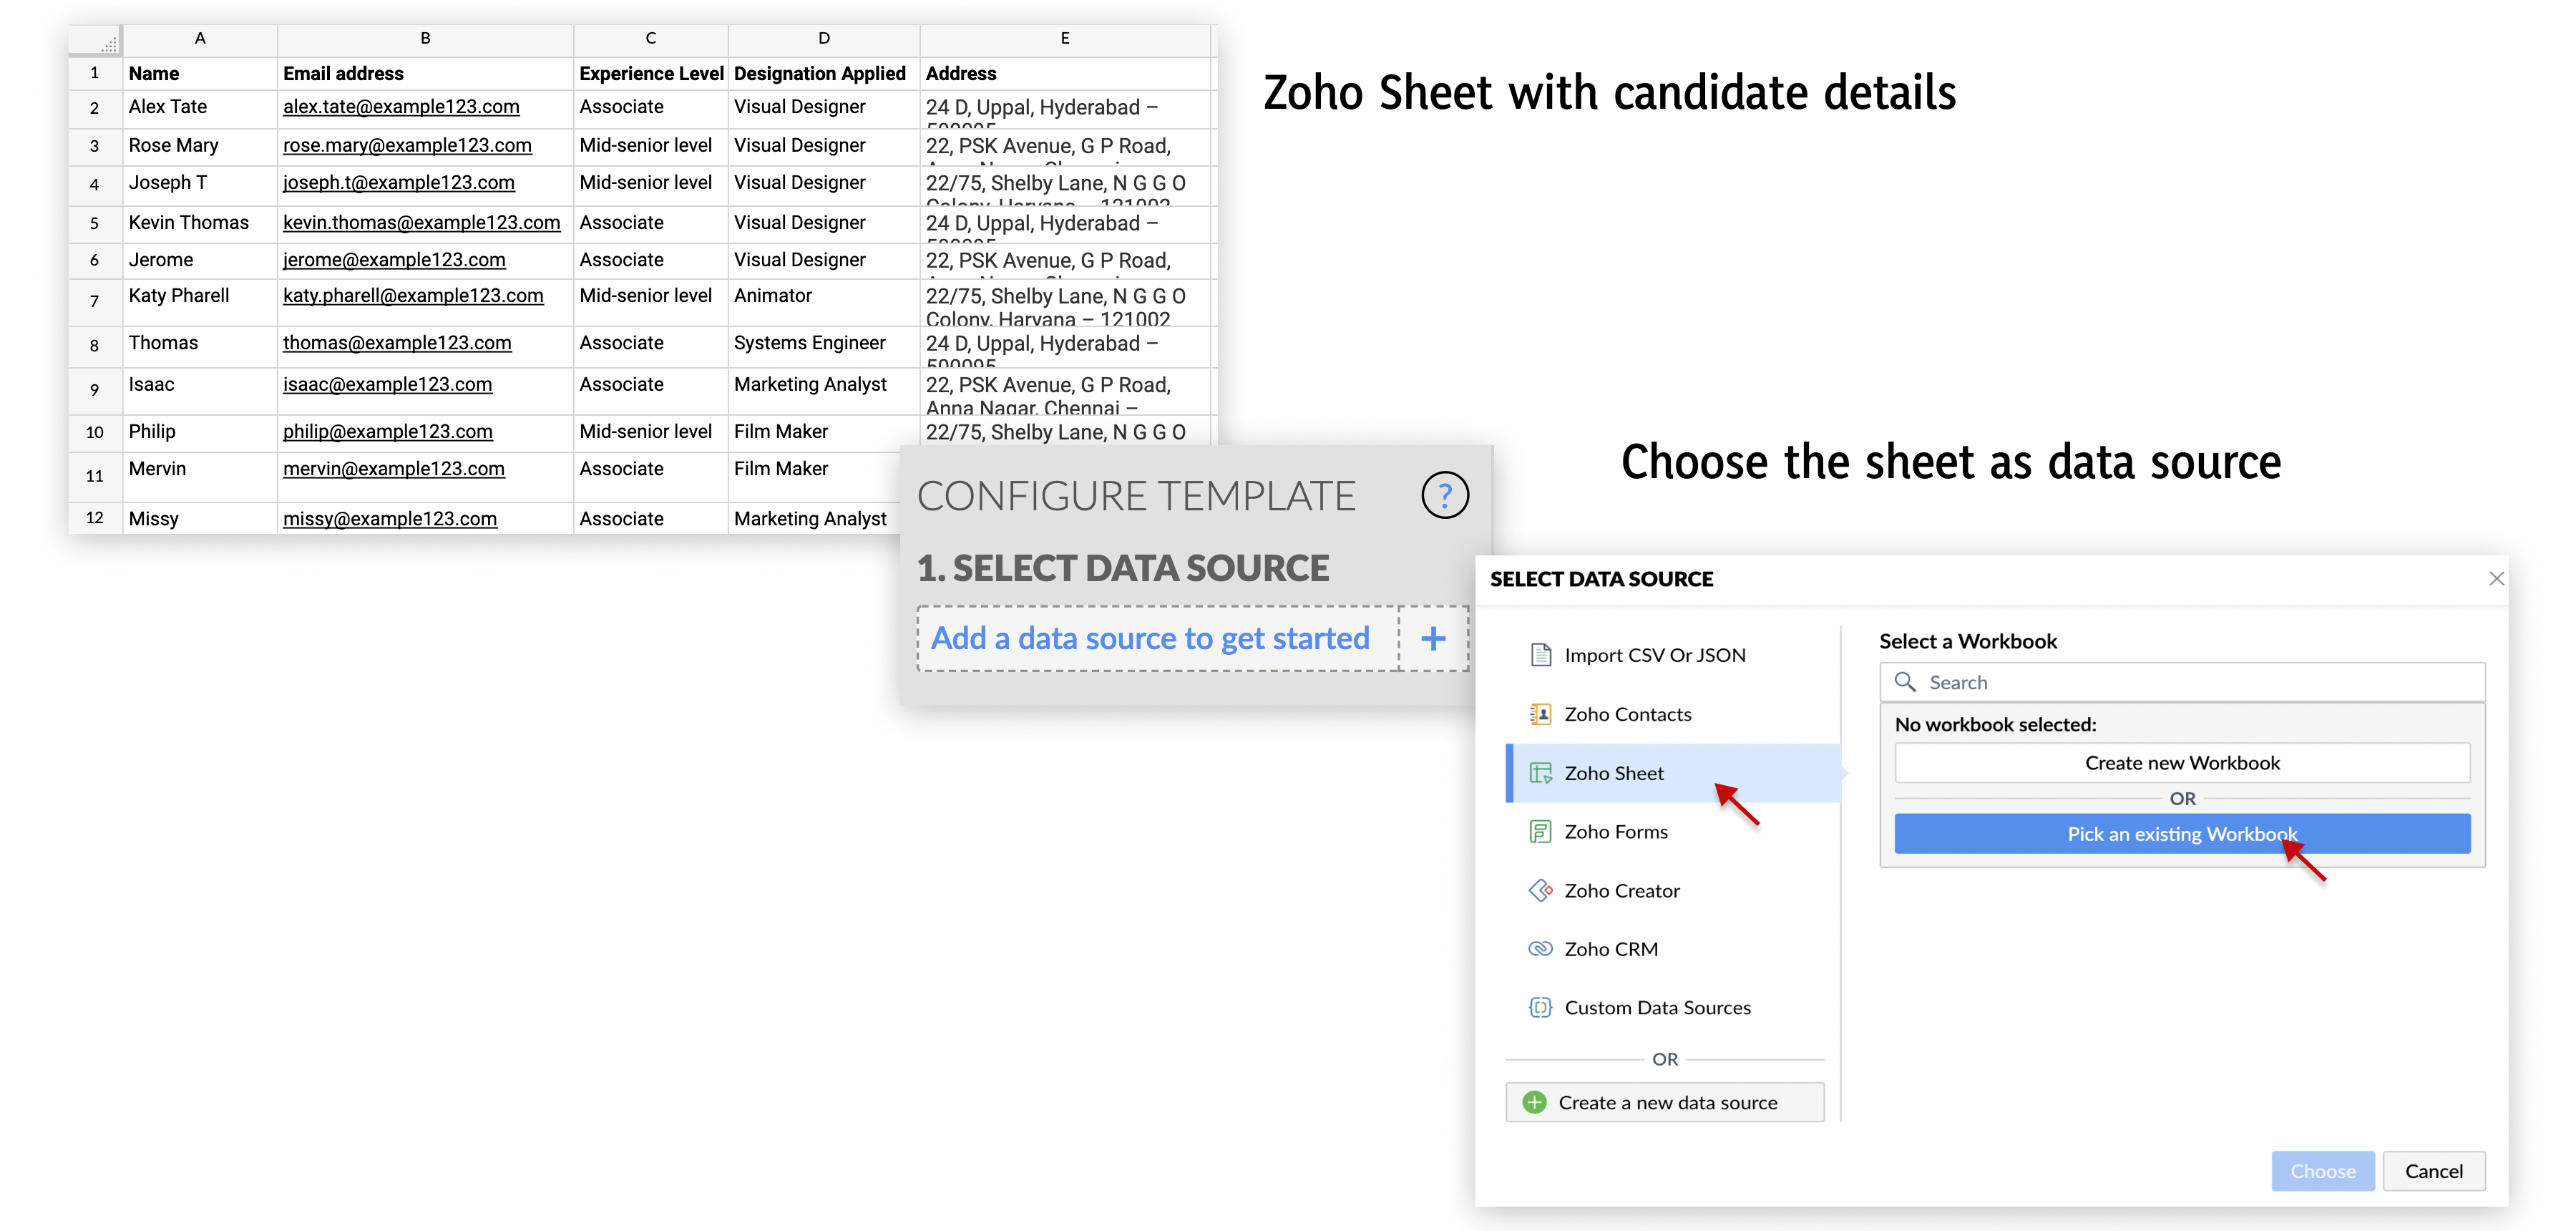Click the Zoho CRM icon
The width and height of the screenshot is (2576, 1231).
[x=1540, y=948]
